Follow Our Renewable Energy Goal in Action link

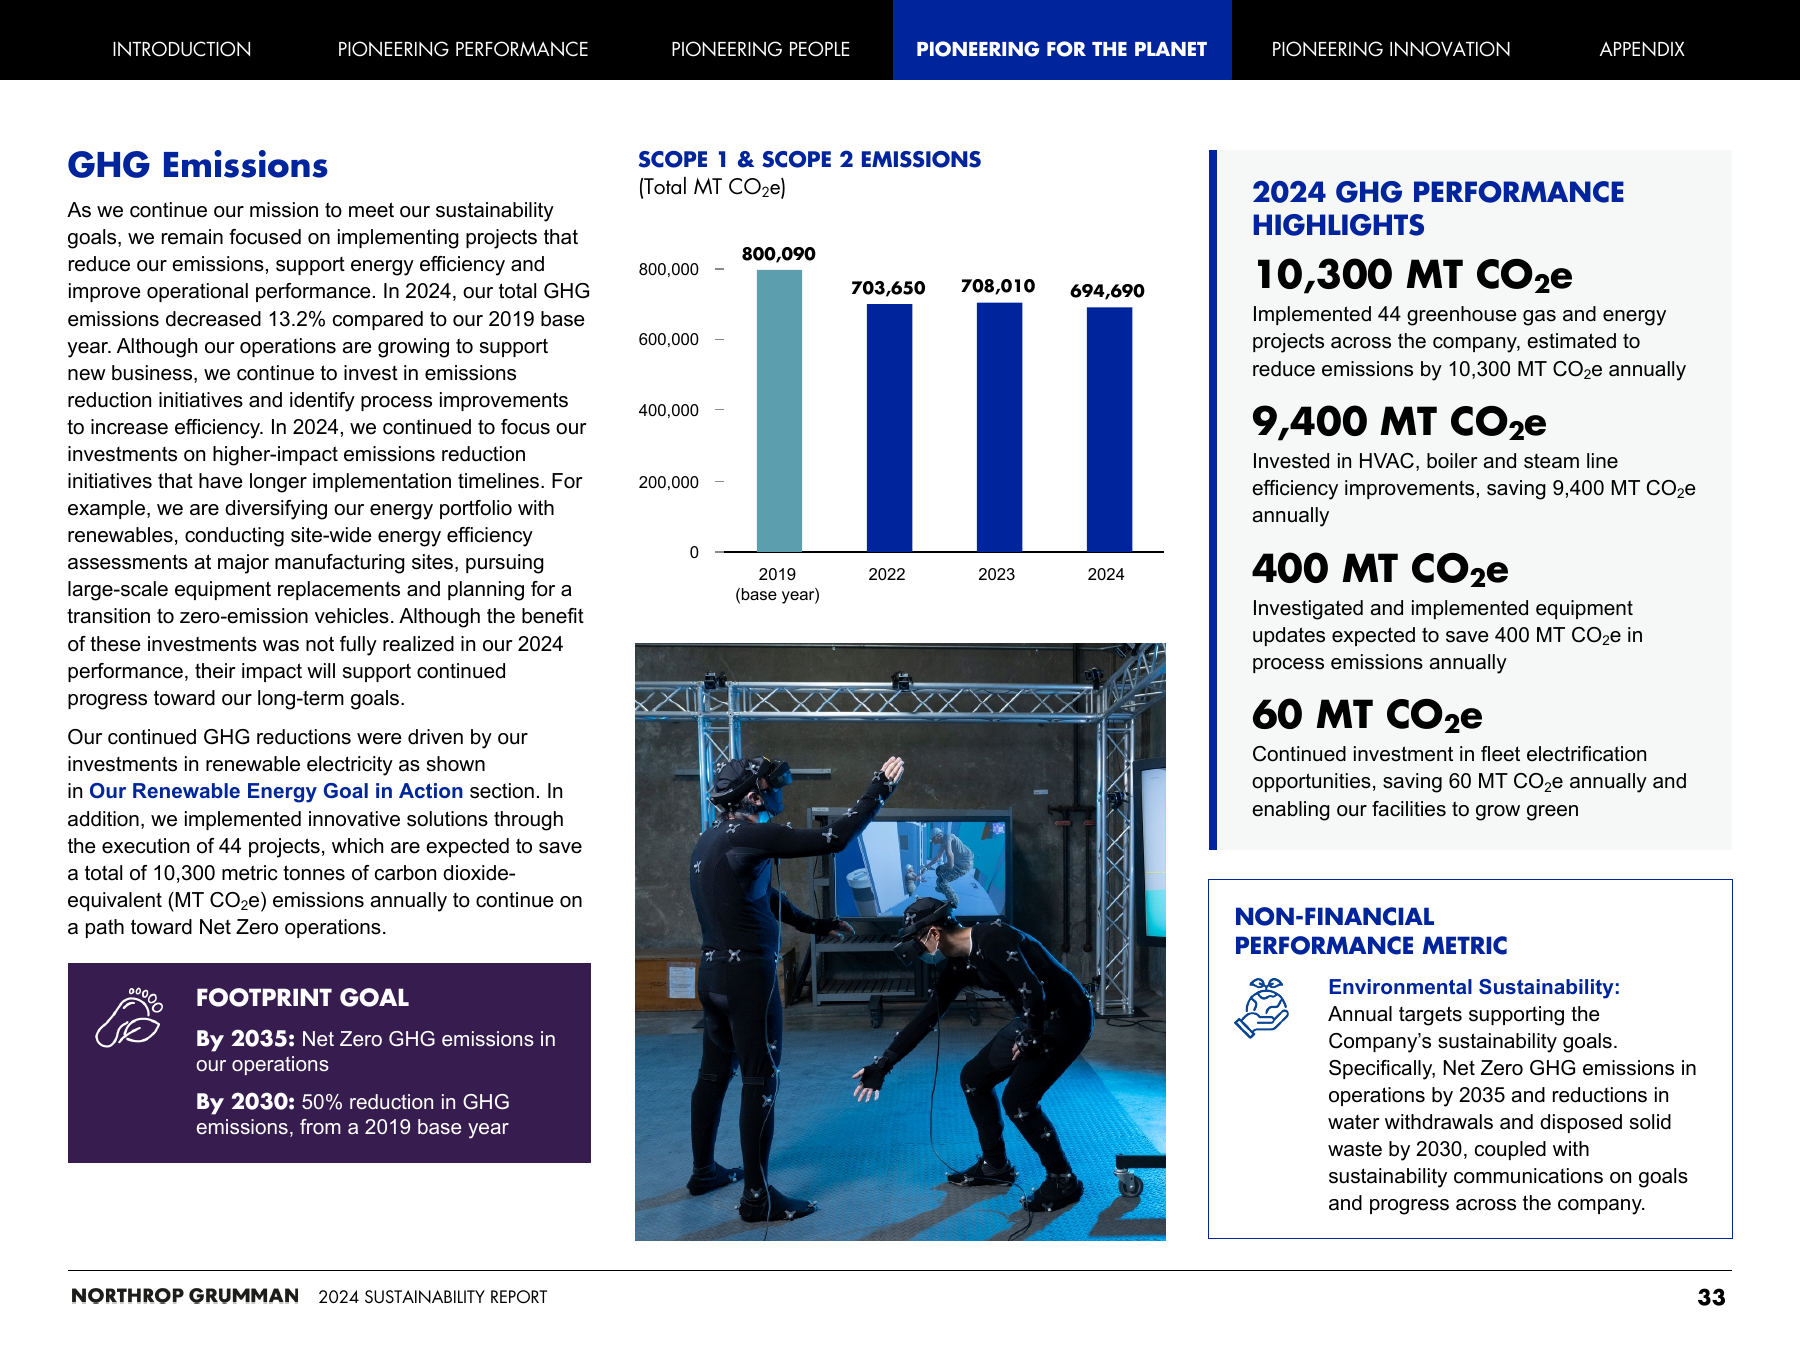pos(276,791)
